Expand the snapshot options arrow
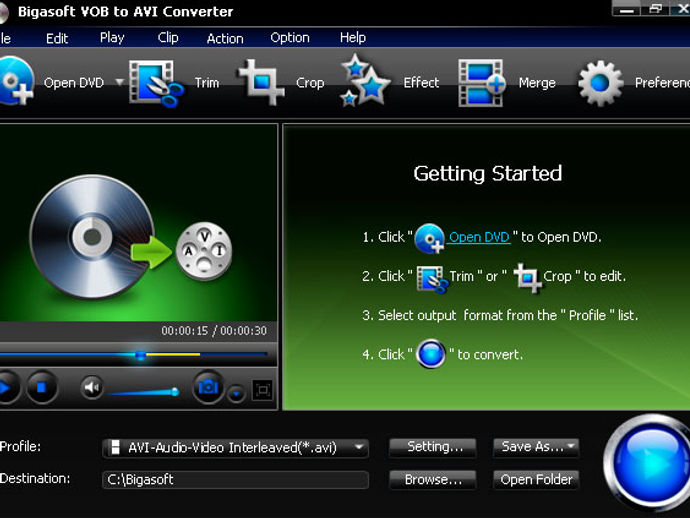 pyautogui.click(x=236, y=393)
